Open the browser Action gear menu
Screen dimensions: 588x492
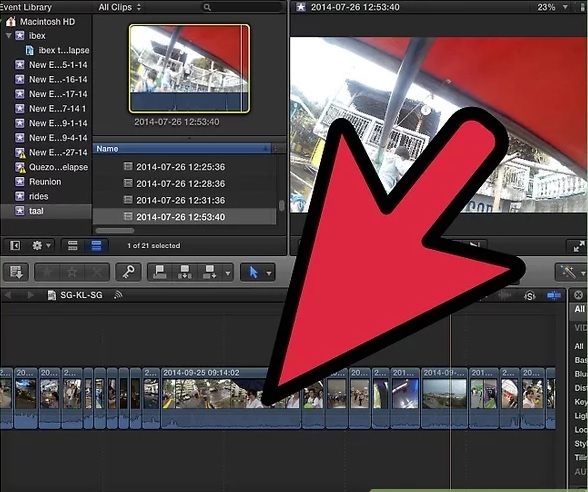41,246
